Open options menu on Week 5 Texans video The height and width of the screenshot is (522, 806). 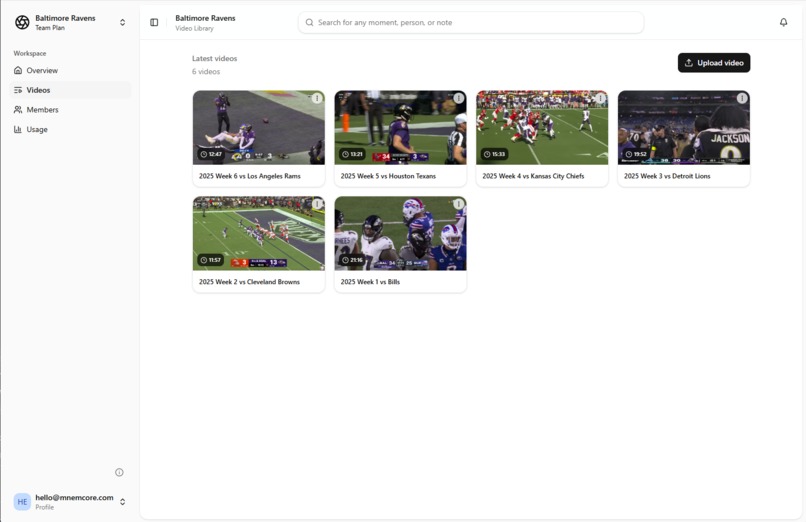pyautogui.click(x=459, y=98)
